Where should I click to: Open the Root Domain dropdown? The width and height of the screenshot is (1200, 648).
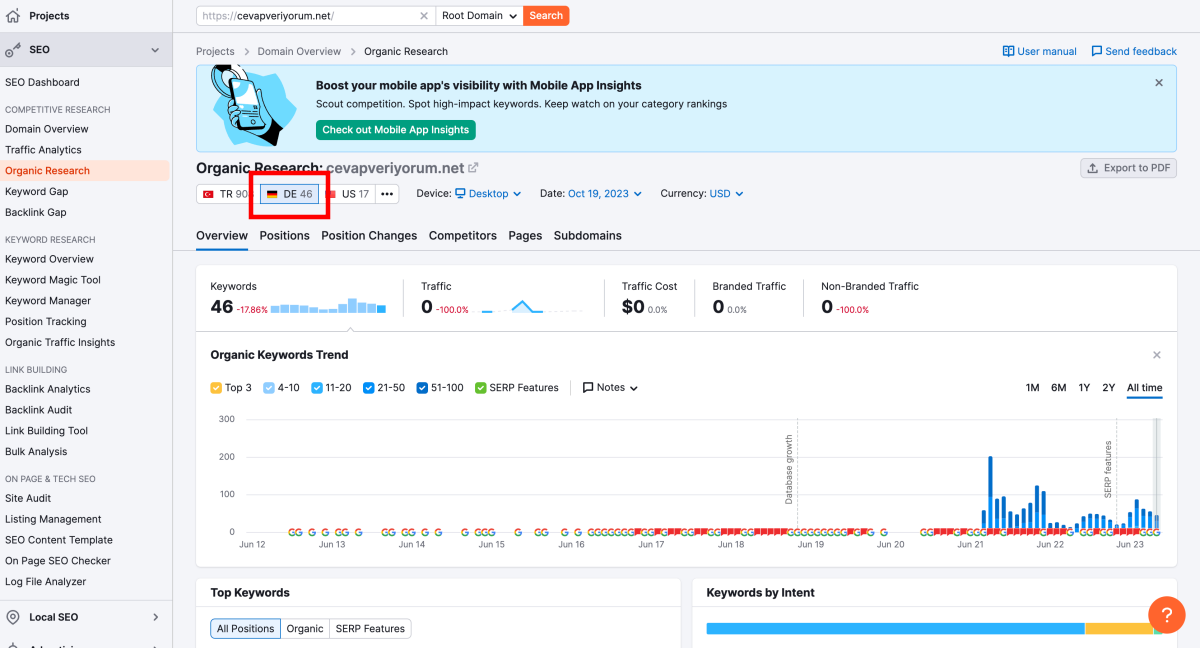[x=480, y=16]
